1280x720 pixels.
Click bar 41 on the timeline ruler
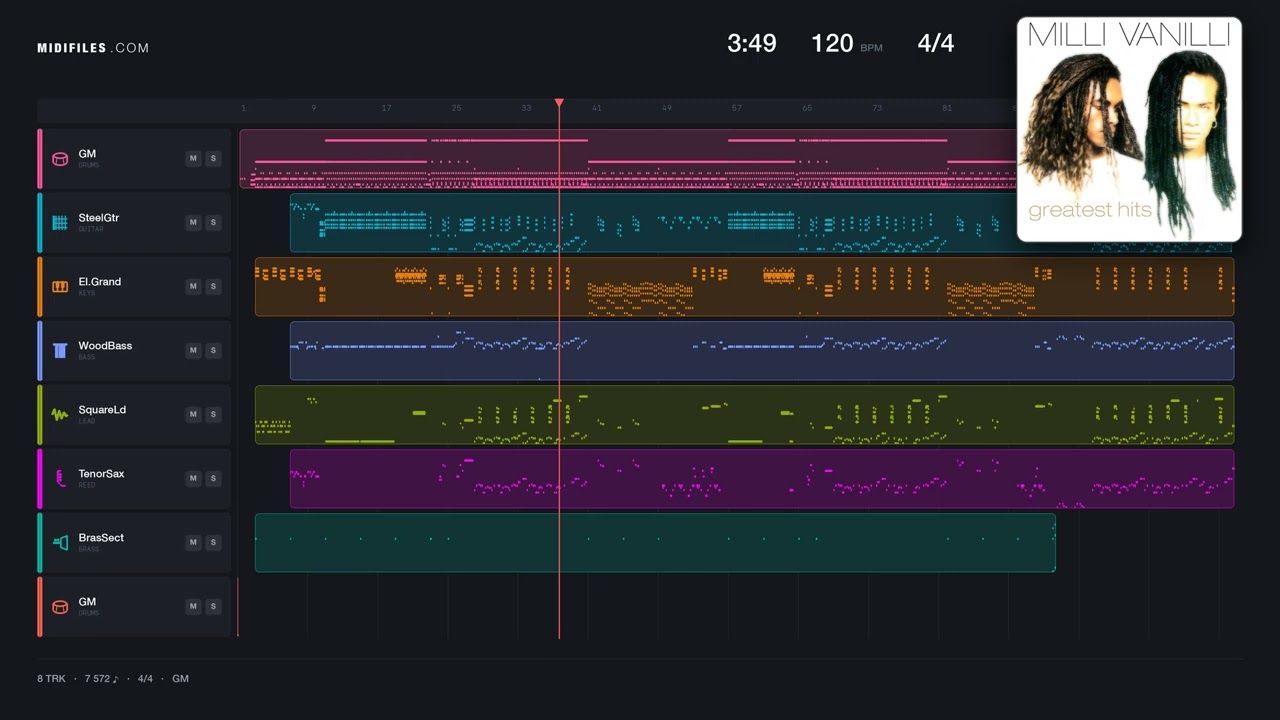596,108
